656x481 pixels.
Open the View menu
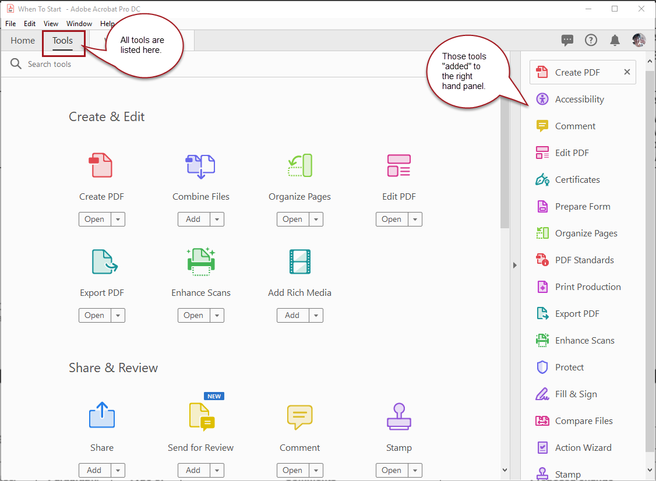click(51, 23)
